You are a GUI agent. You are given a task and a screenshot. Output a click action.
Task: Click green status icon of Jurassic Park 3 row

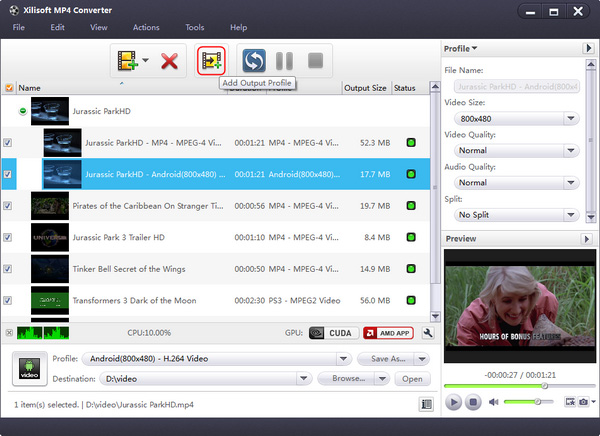[411, 237]
